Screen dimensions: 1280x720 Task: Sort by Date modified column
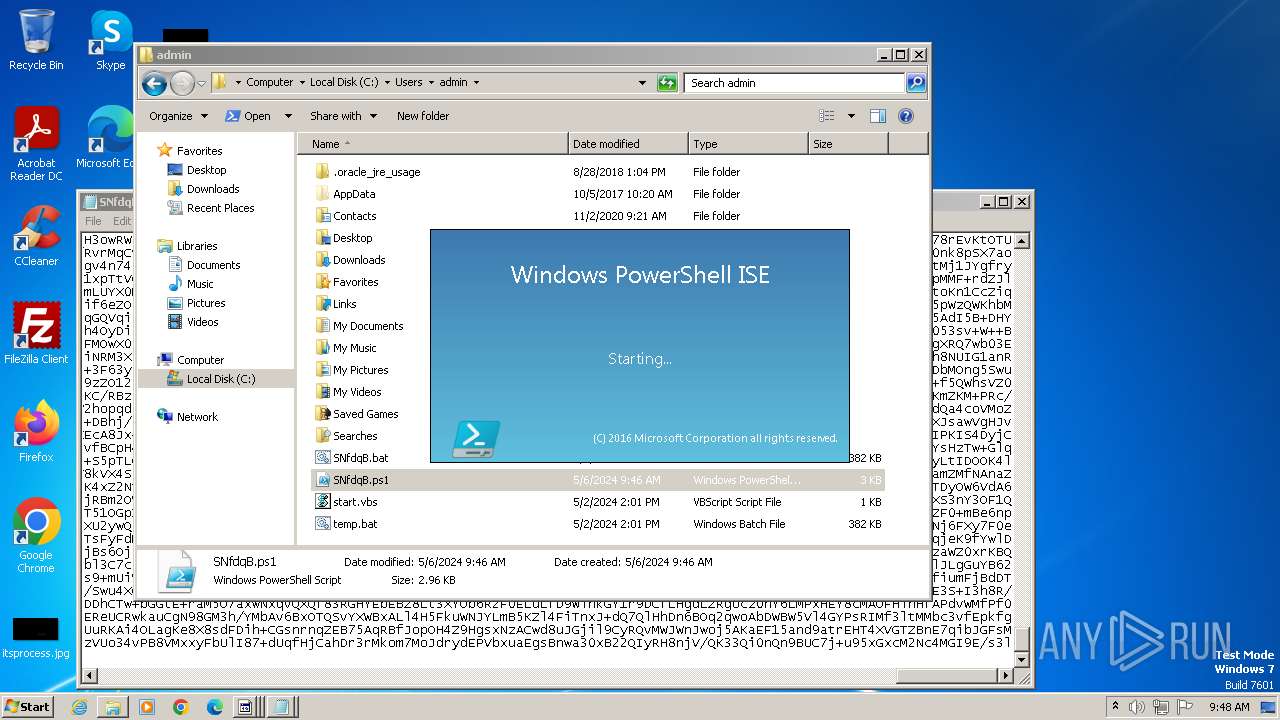[628, 144]
